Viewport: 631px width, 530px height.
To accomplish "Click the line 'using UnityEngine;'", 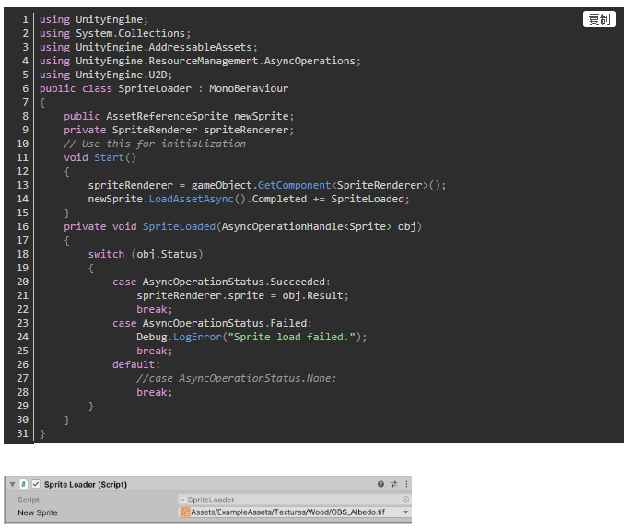I will click(x=93, y=19).
